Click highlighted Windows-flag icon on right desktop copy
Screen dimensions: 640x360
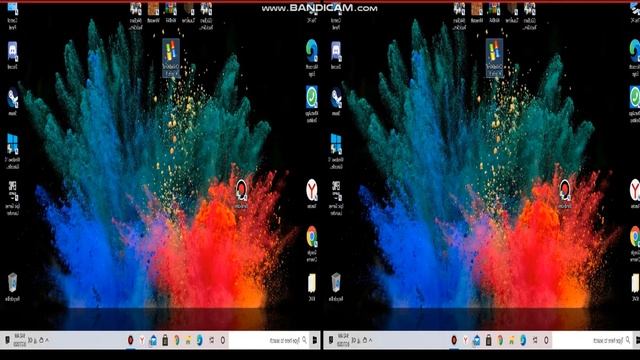(494, 58)
